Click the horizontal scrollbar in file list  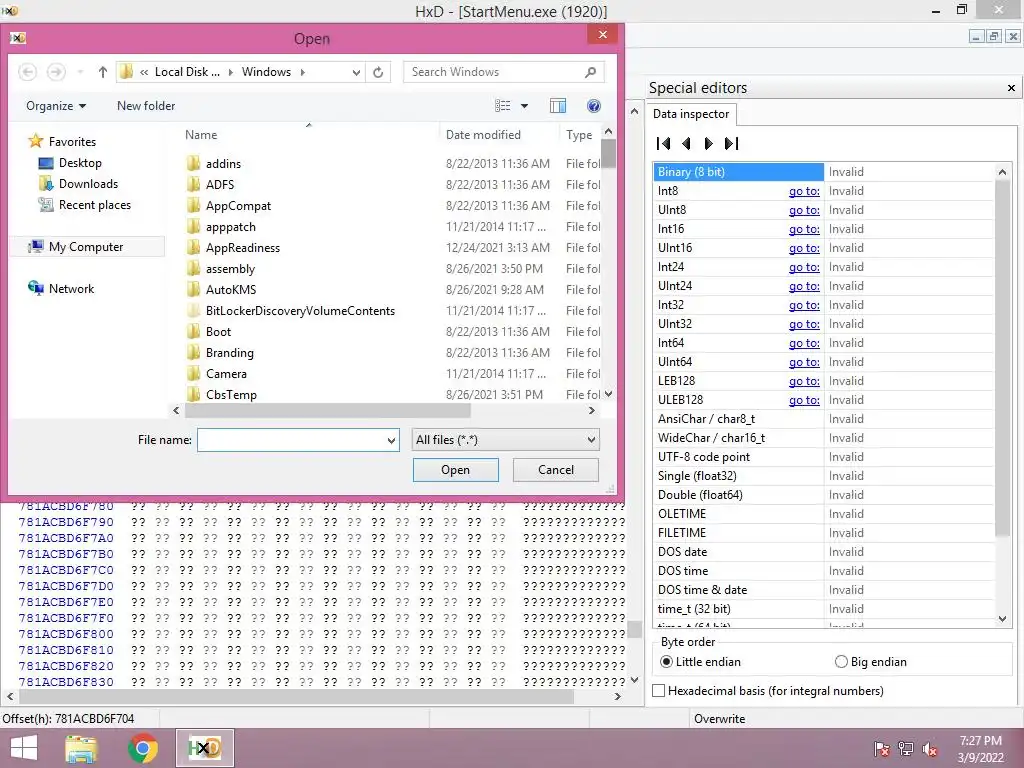click(328, 411)
